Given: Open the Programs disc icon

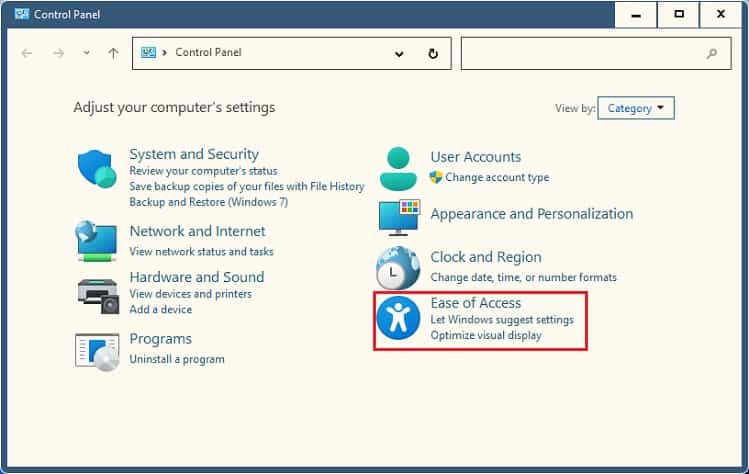Looking at the screenshot, I should (97, 352).
